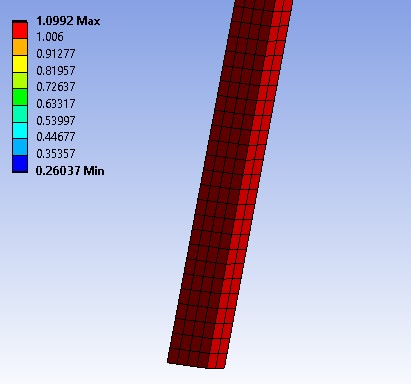The height and width of the screenshot is (384, 411).
Task: Click the dark blue legend band
Action: click(x=20, y=164)
